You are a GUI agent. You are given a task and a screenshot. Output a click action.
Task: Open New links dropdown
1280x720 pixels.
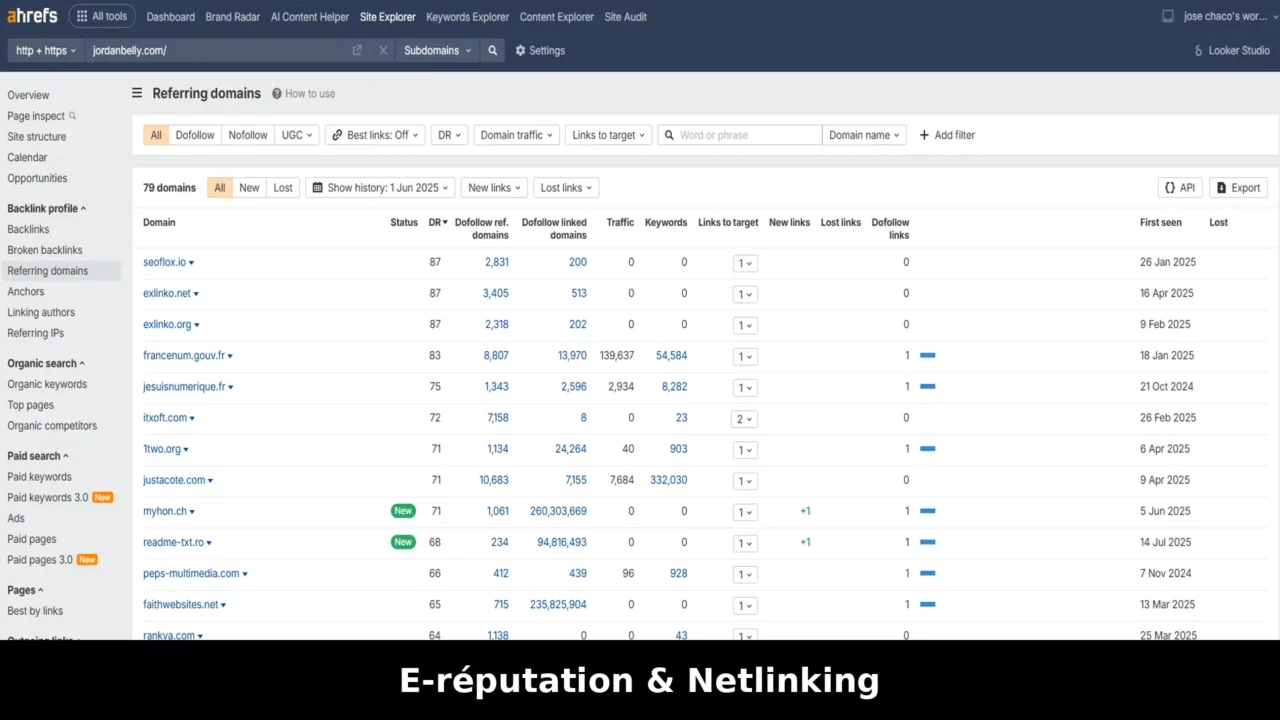point(494,187)
